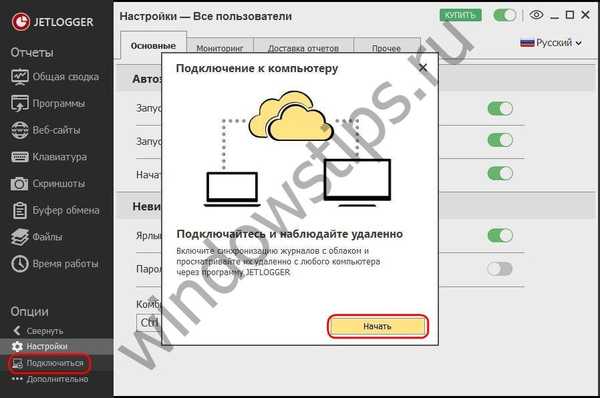Maximize the JETLOGGER window

[570, 15]
